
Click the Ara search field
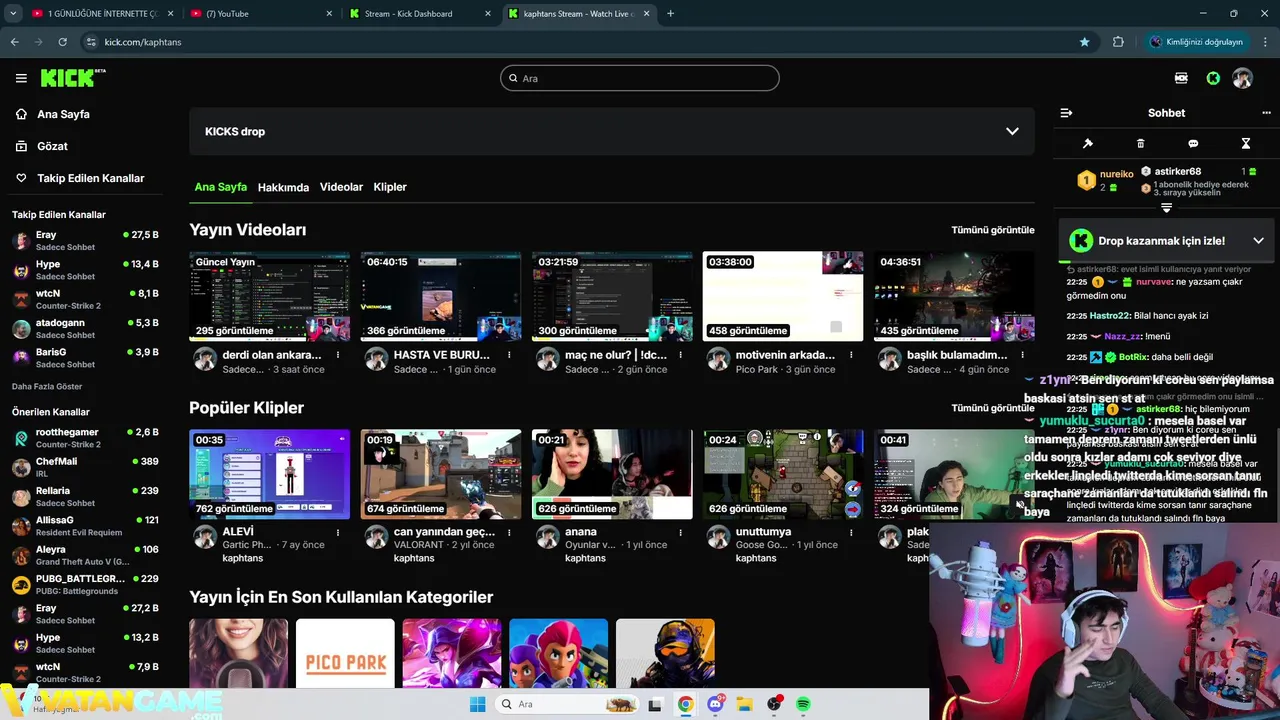coord(640,78)
